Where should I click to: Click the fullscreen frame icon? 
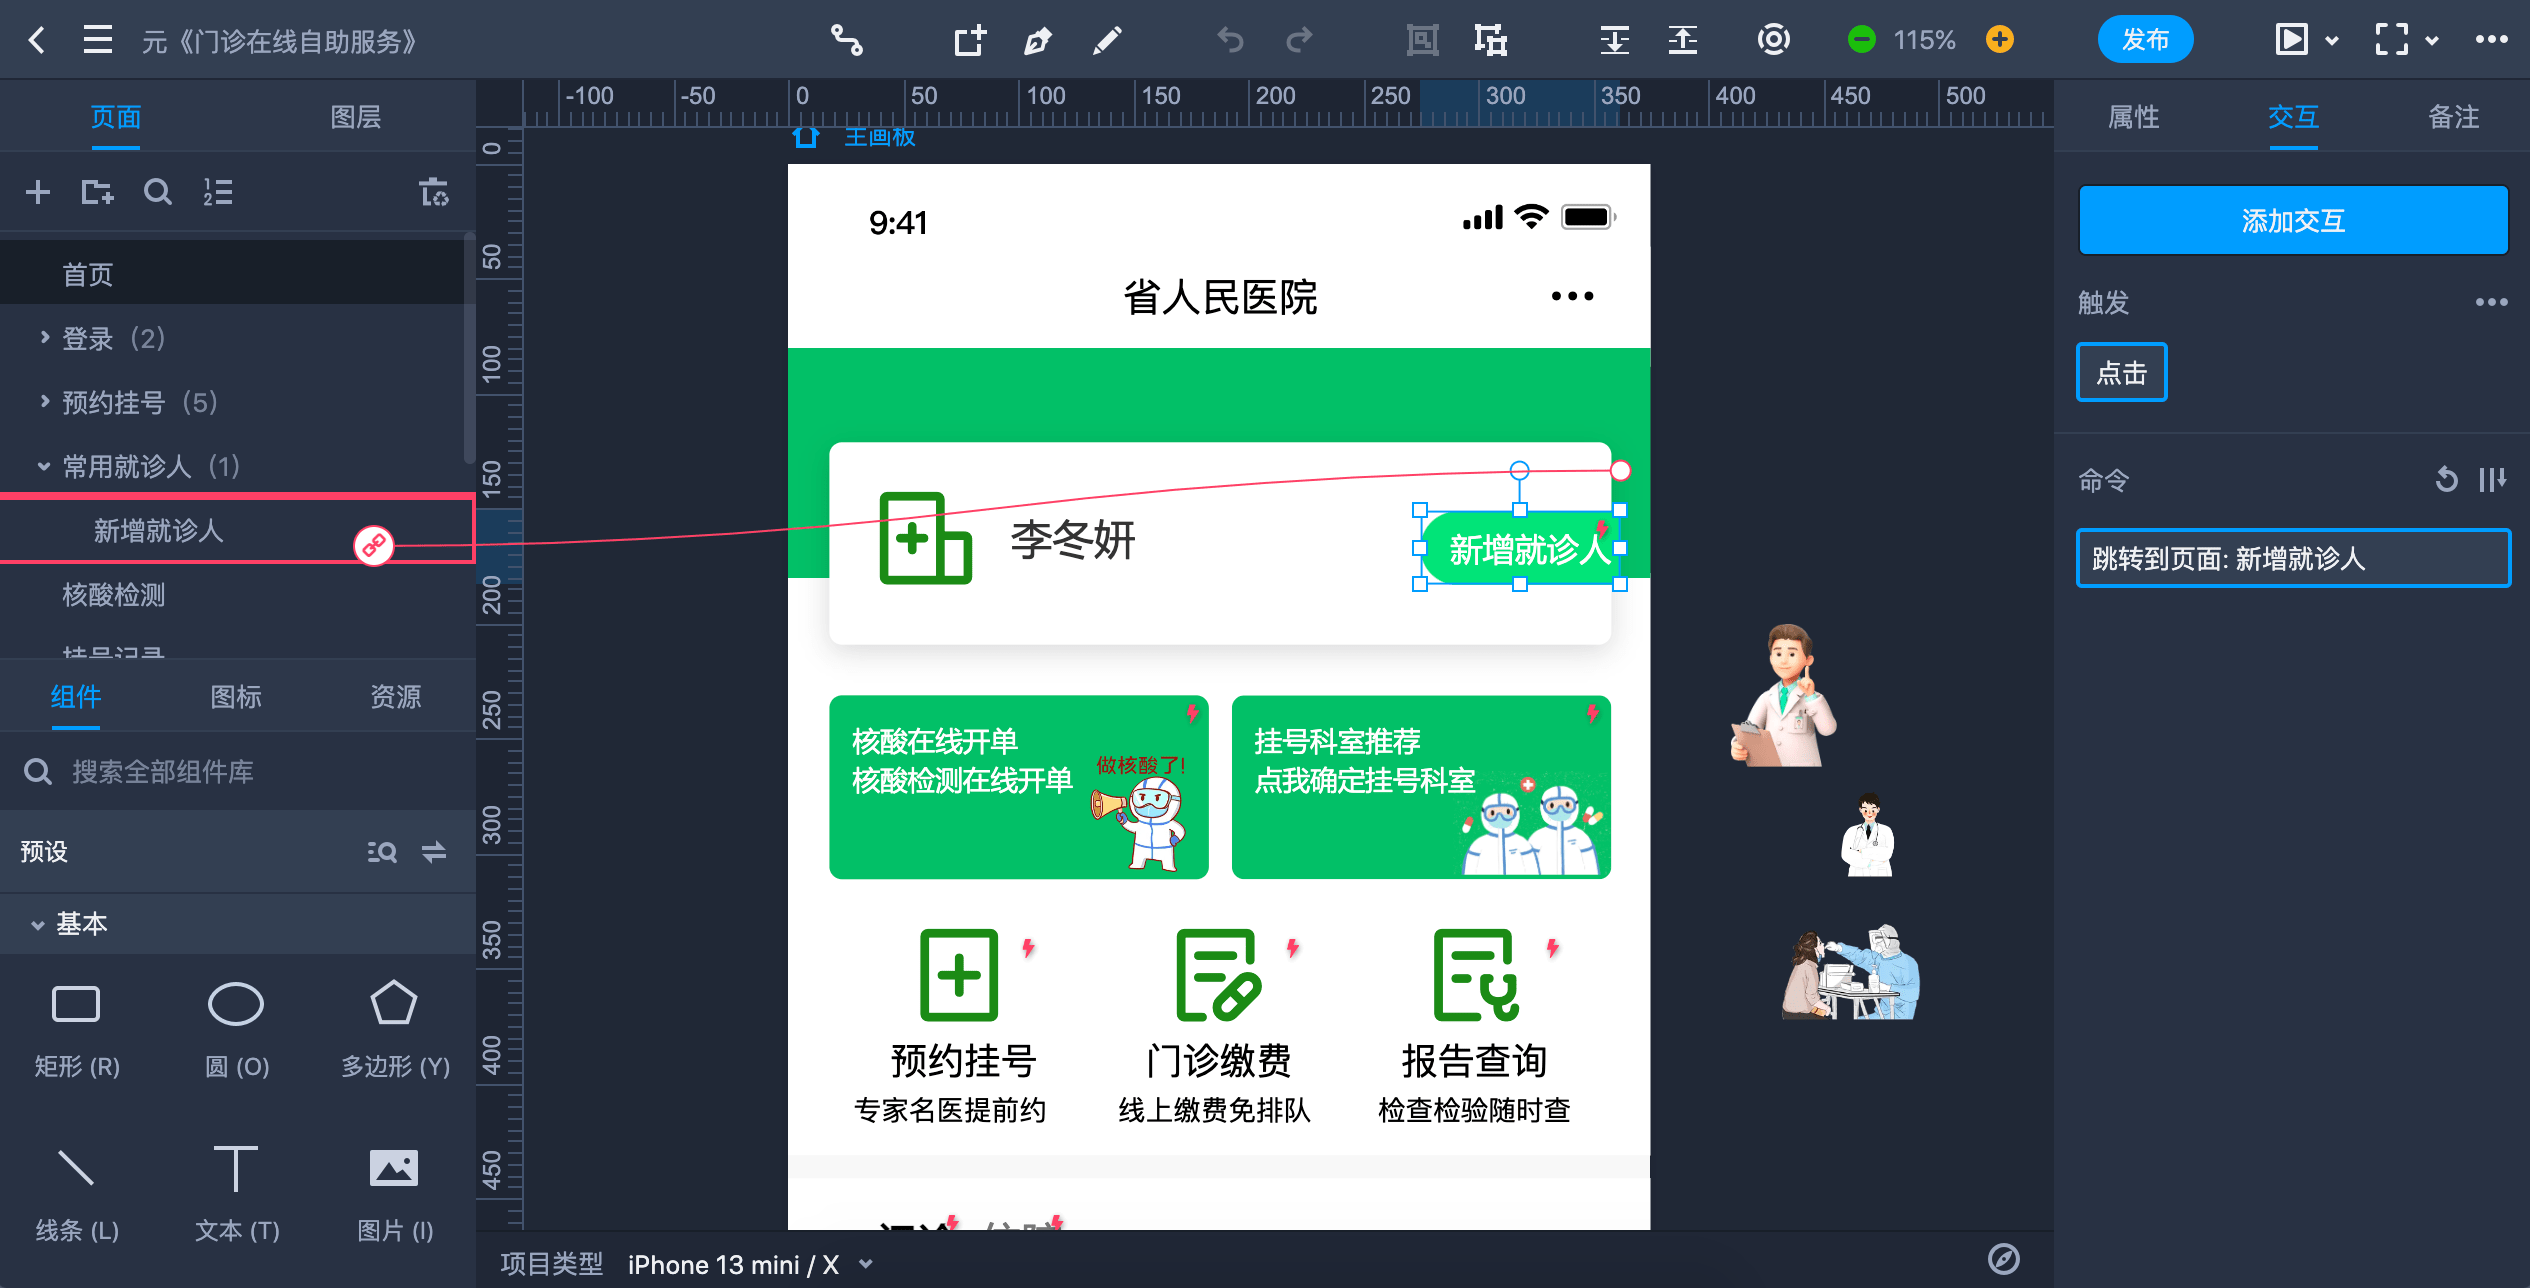pos(2391,40)
